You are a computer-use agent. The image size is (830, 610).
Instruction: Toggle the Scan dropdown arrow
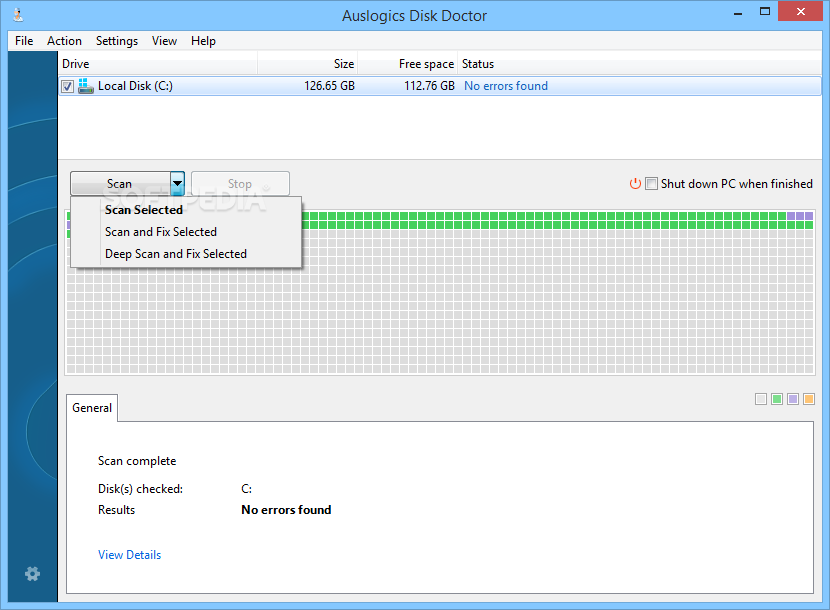click(177, 184)
